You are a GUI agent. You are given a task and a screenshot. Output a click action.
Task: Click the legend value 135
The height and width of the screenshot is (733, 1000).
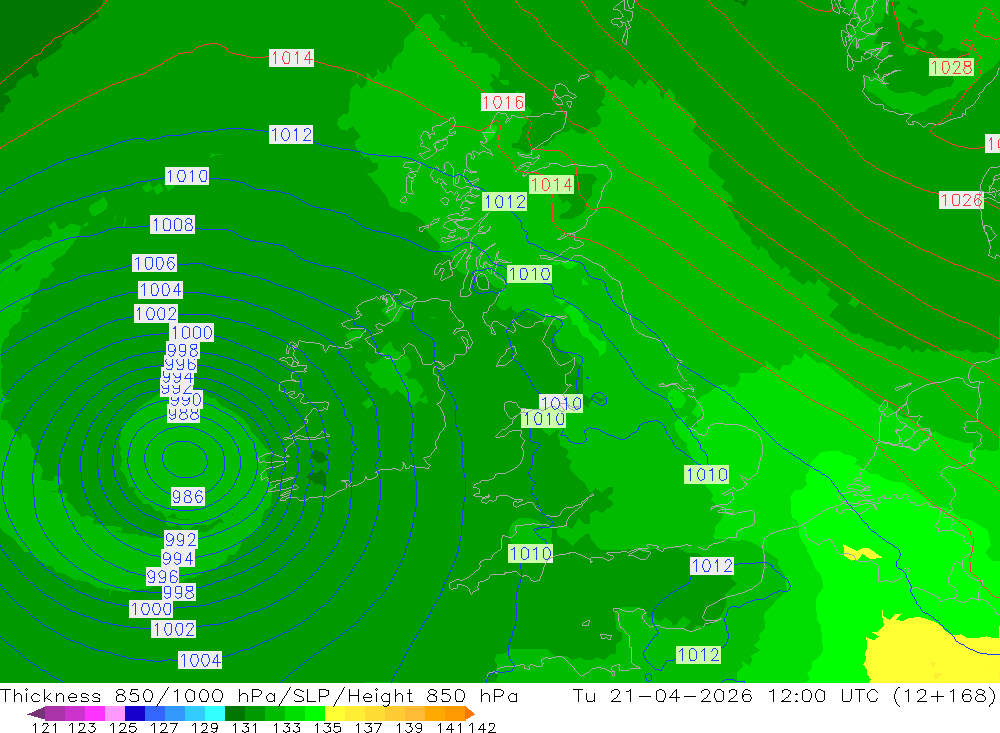tap(327, 727)
